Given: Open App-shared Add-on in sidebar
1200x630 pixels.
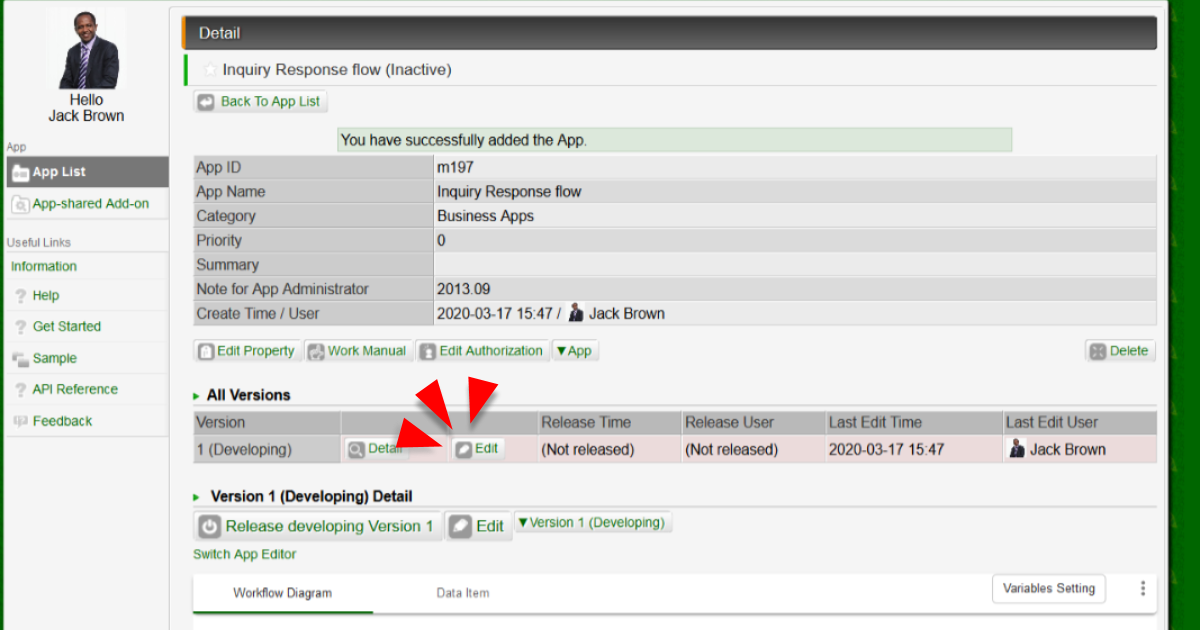Looking at the screenshot, I should (x=90, y=204).
